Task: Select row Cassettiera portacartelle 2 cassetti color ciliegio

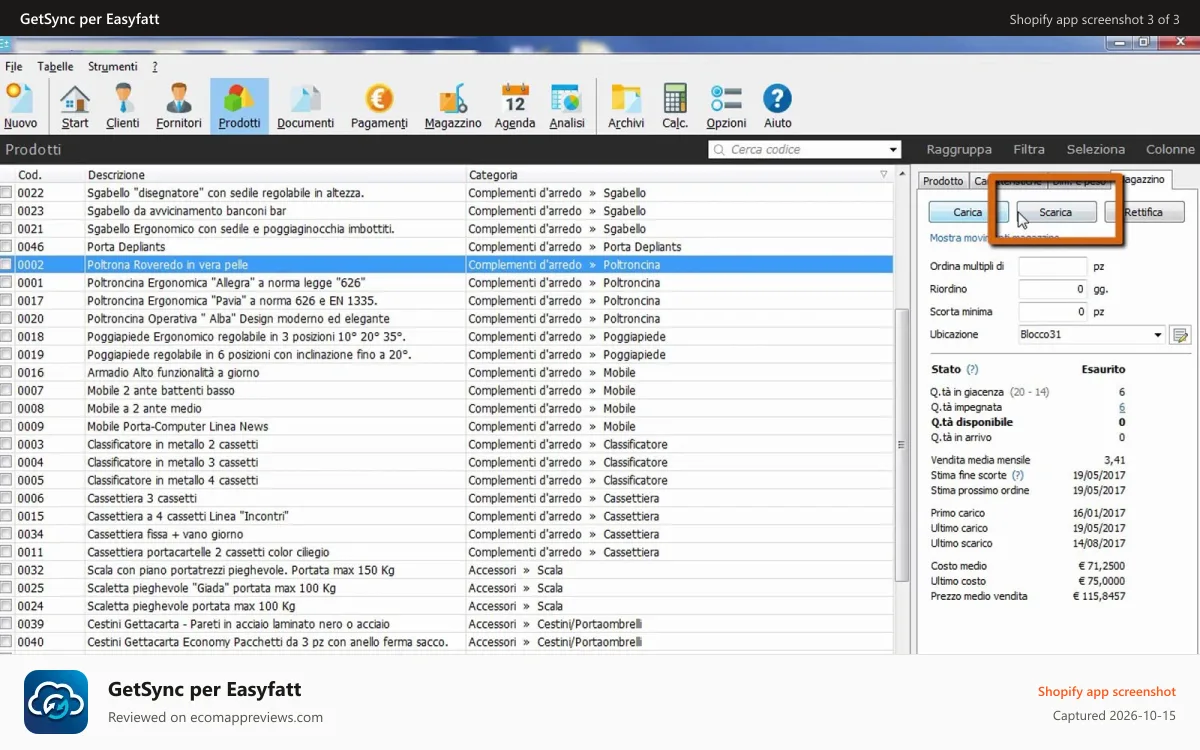Action: [x=447, y=553]
